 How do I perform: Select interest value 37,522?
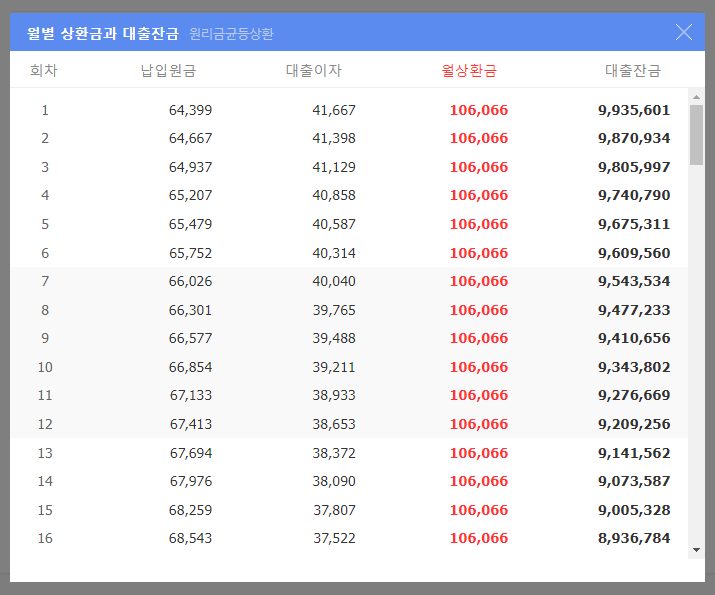pyautogui.click(x=334, y=538)
